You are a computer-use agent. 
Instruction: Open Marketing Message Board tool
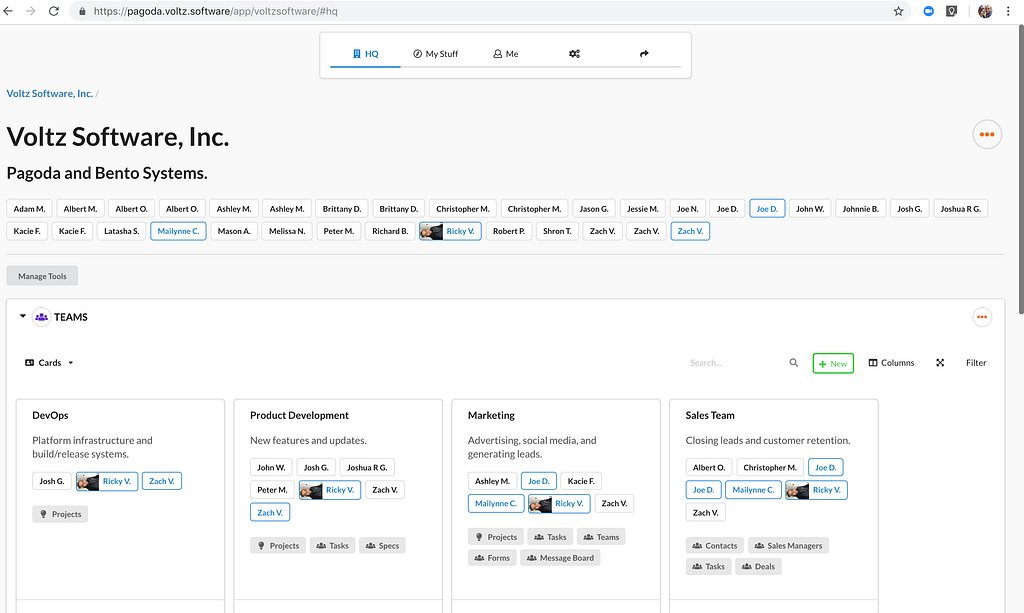(560, 558)
